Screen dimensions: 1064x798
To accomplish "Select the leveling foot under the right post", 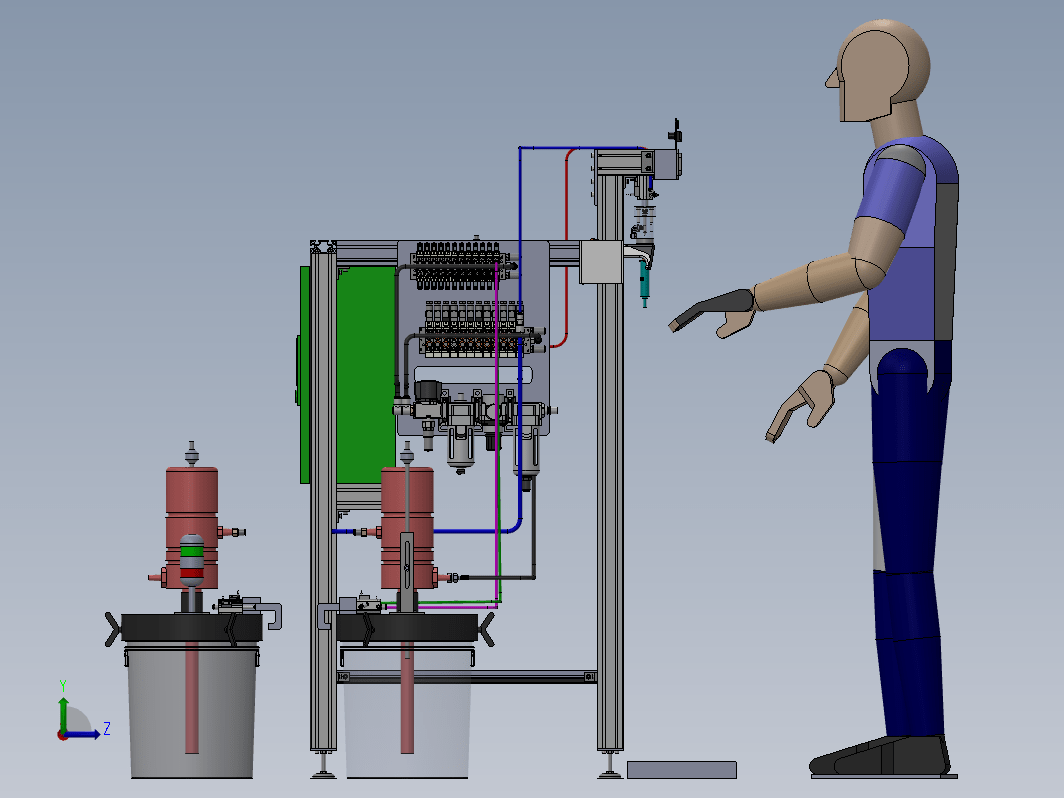I will (x=610, y=765).
